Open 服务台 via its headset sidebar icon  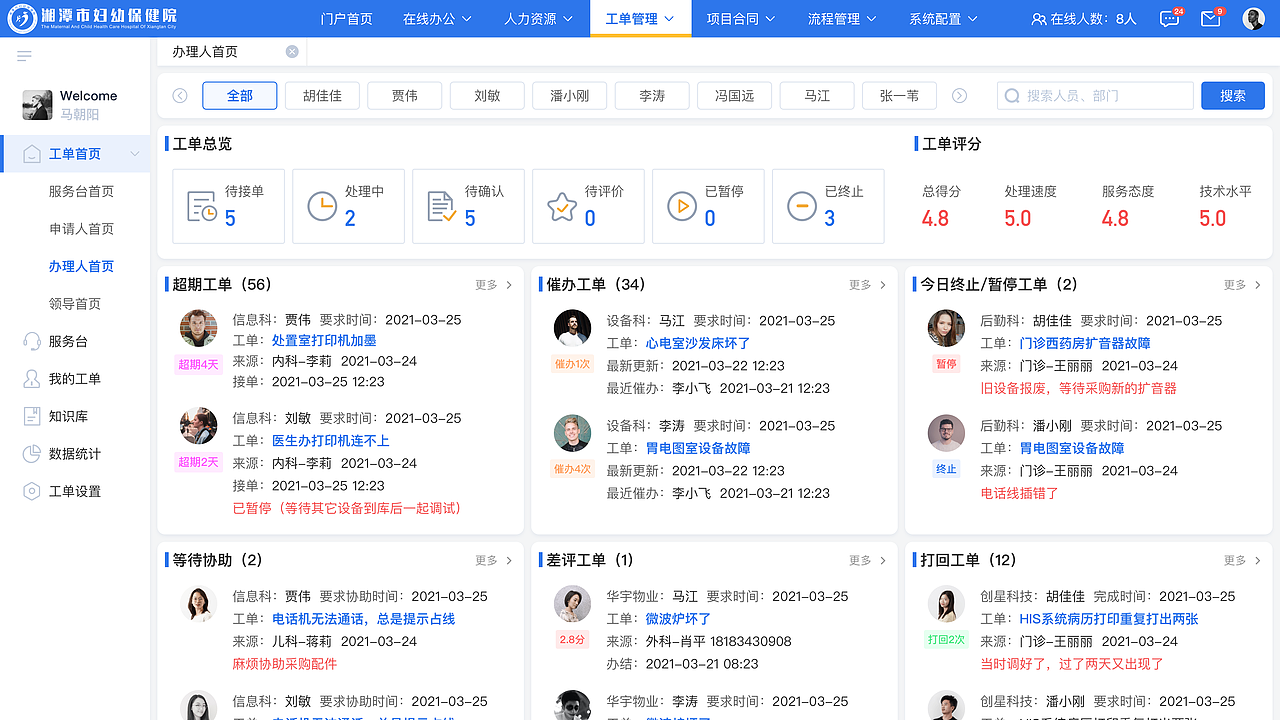[x=32, y=341]
